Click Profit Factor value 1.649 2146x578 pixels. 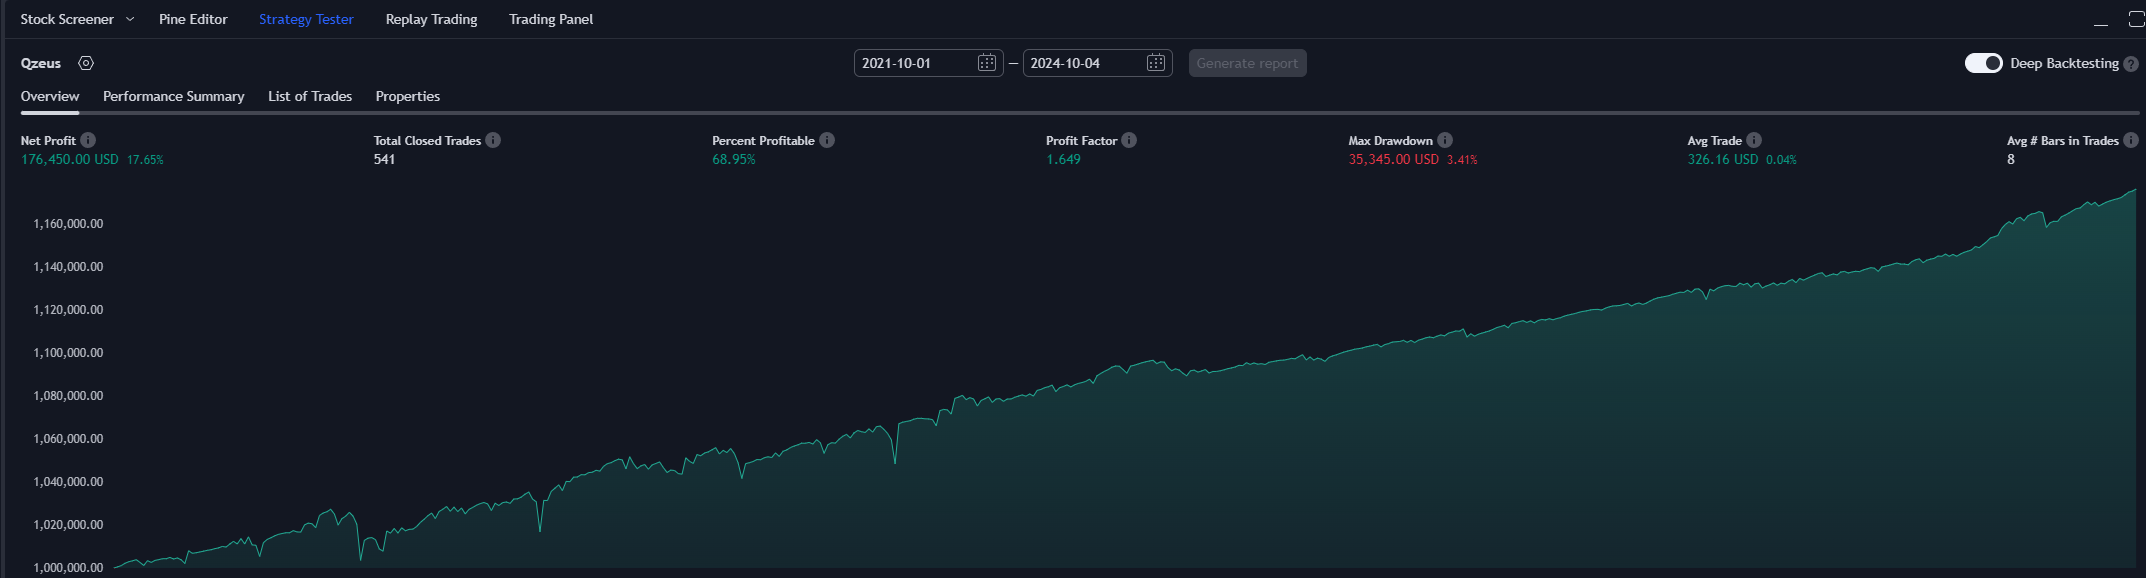tap(1063, 159)
